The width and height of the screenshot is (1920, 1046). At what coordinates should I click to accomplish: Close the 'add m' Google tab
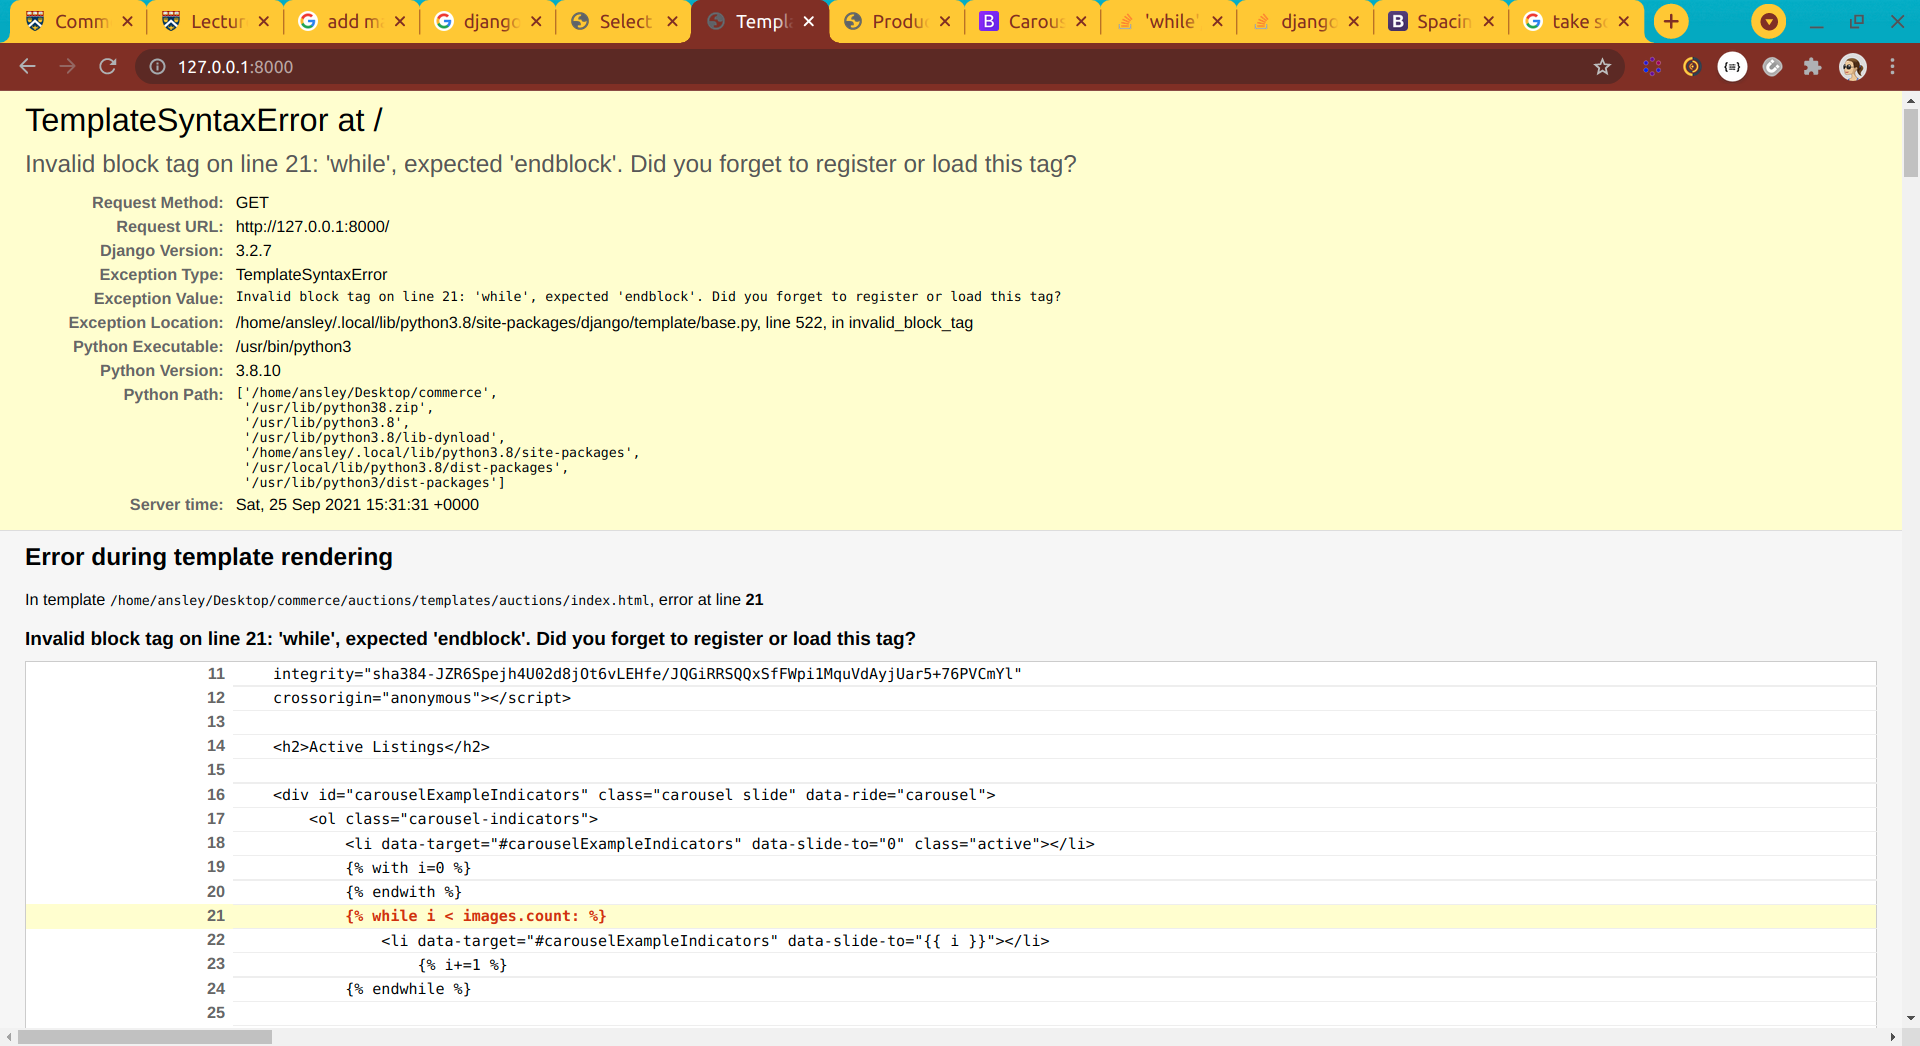(400, 21)
